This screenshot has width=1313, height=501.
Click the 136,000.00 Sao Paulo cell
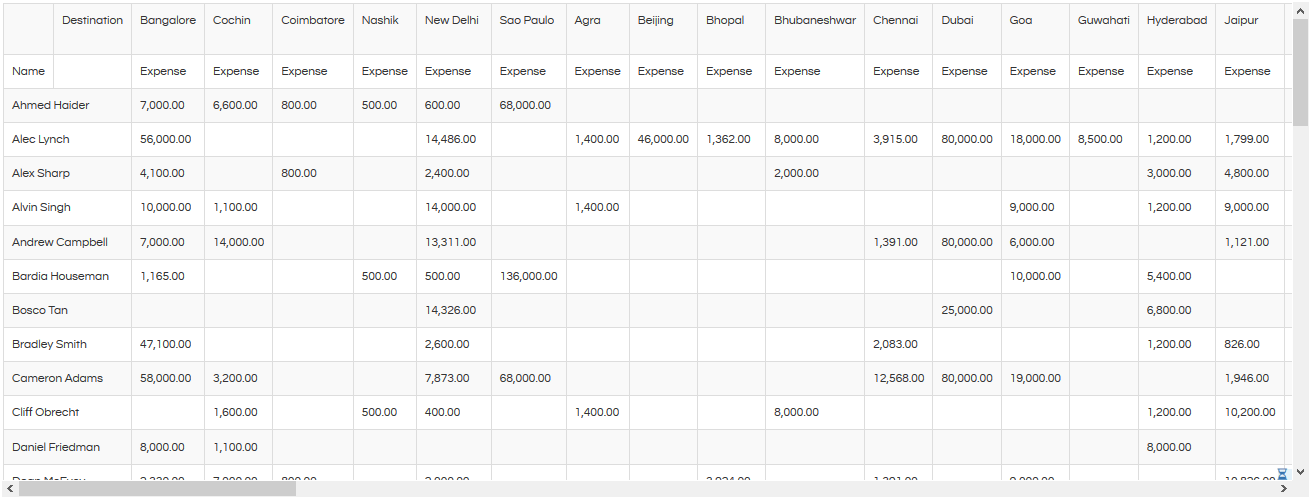(x=529, y=276)
